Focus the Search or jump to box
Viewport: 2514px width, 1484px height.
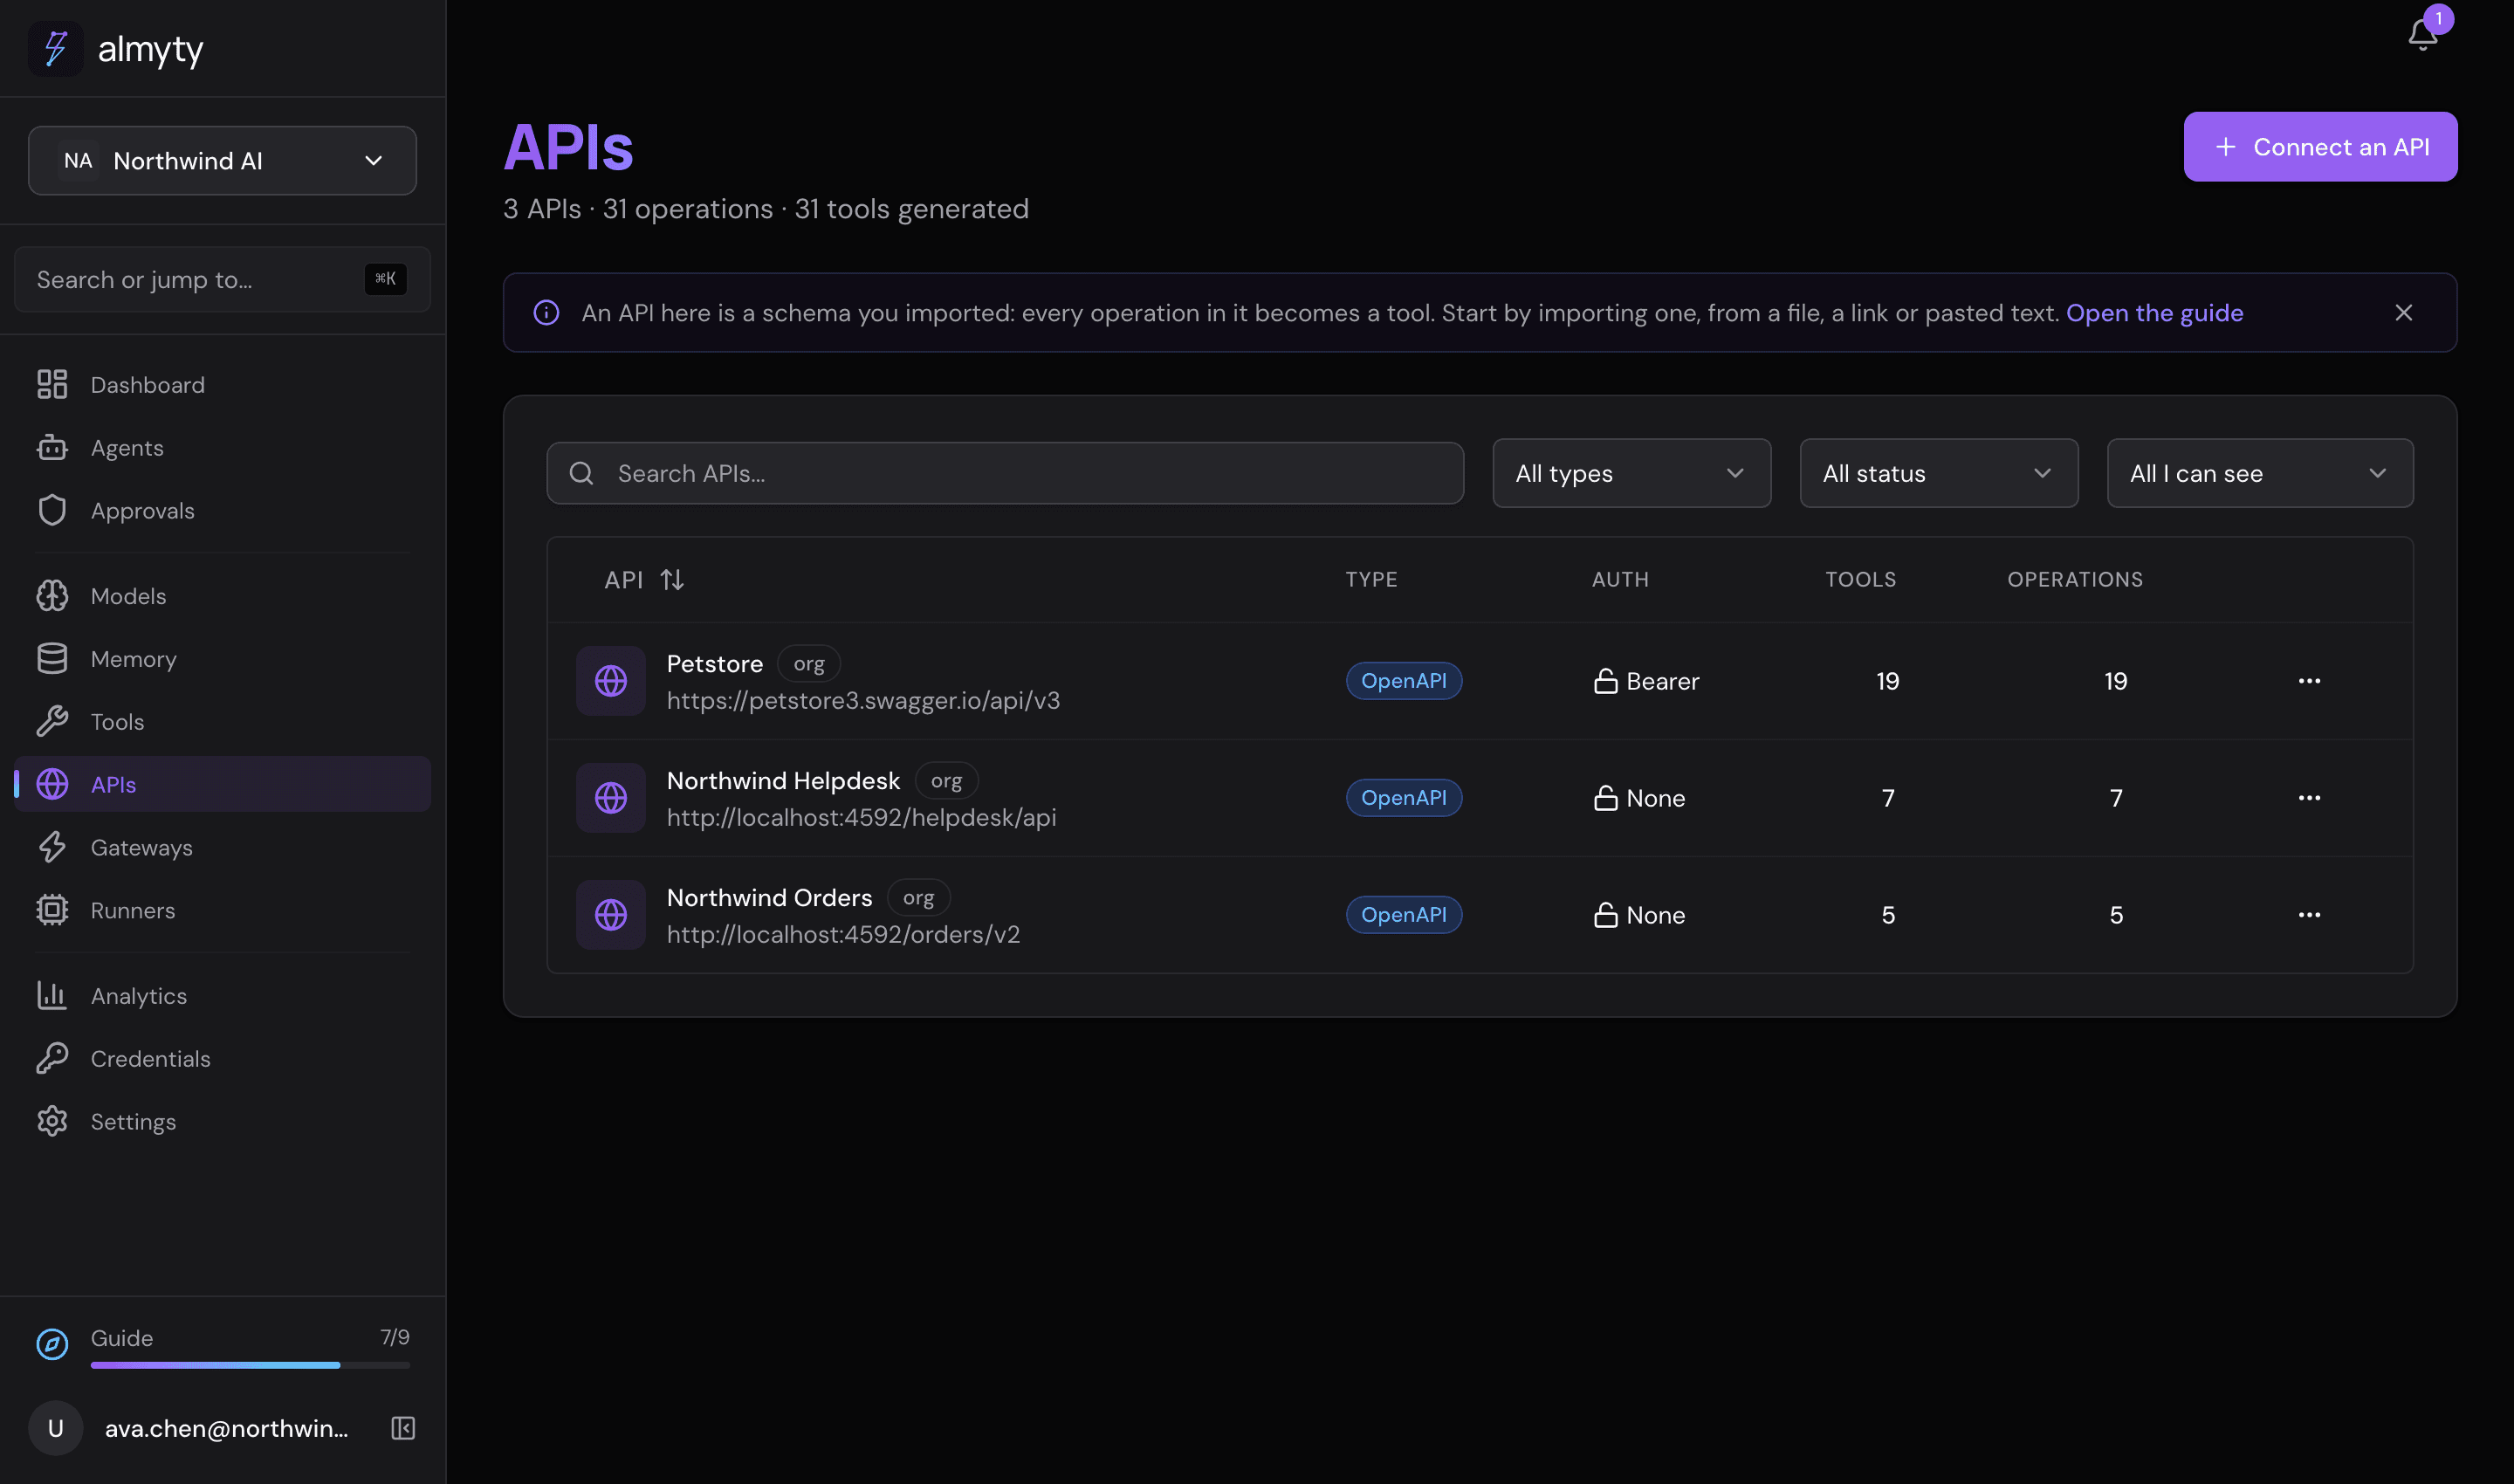[x=222, y=279]
